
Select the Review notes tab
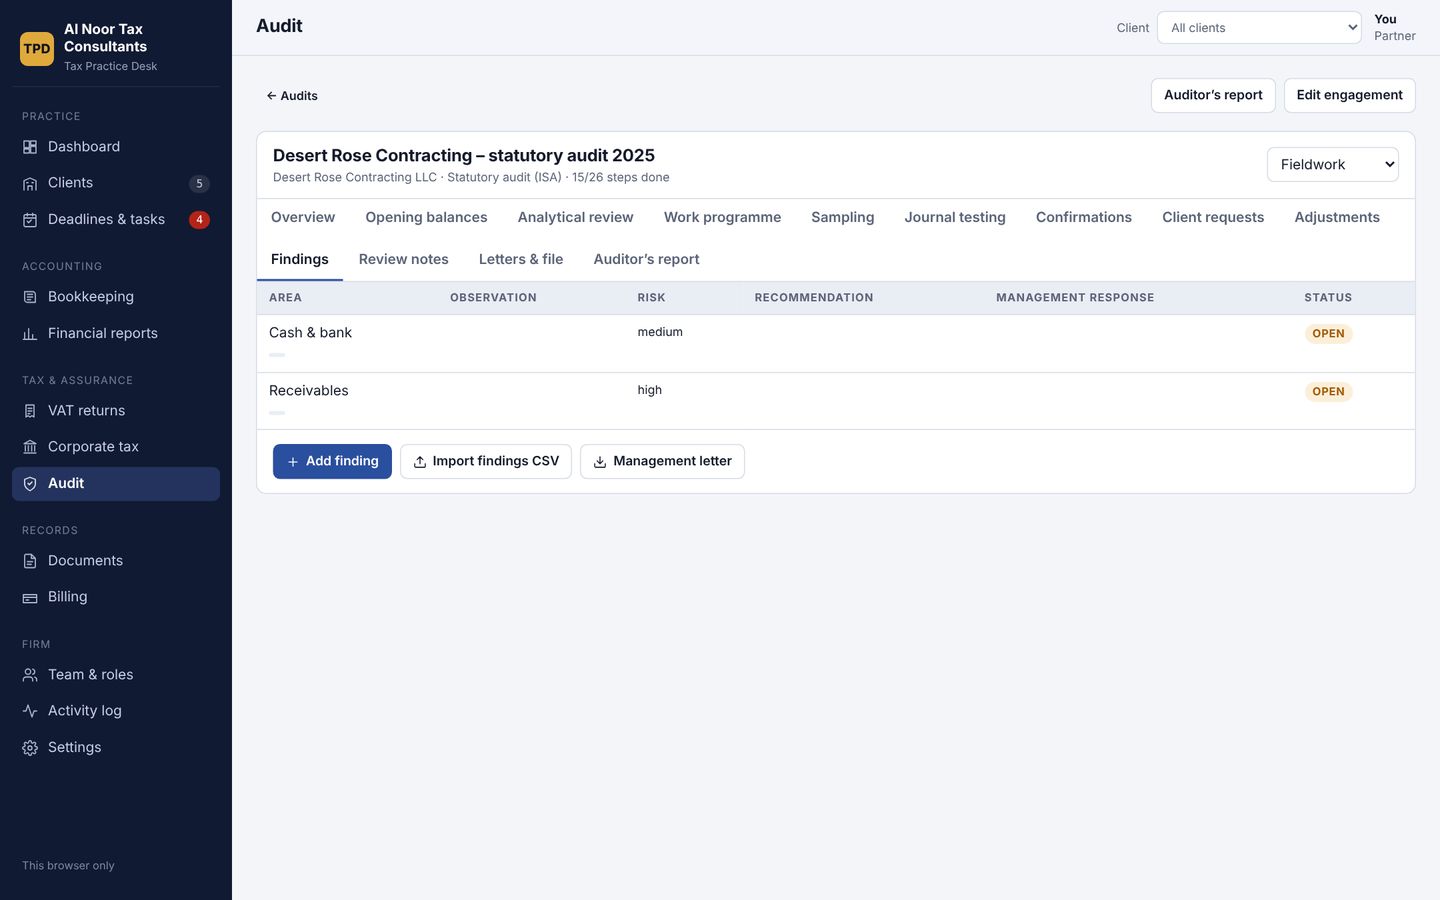[404, 259]
